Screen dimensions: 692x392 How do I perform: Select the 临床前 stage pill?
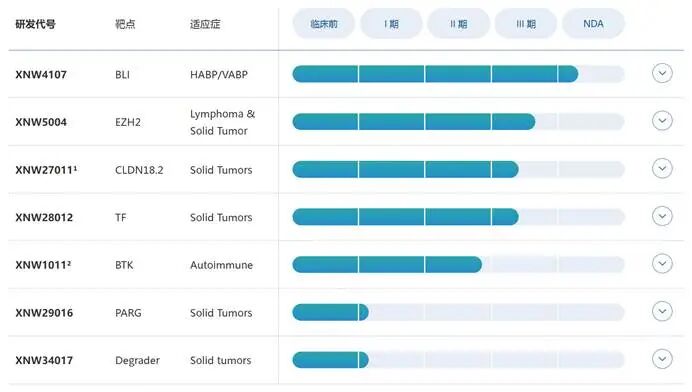click(323, 24)
